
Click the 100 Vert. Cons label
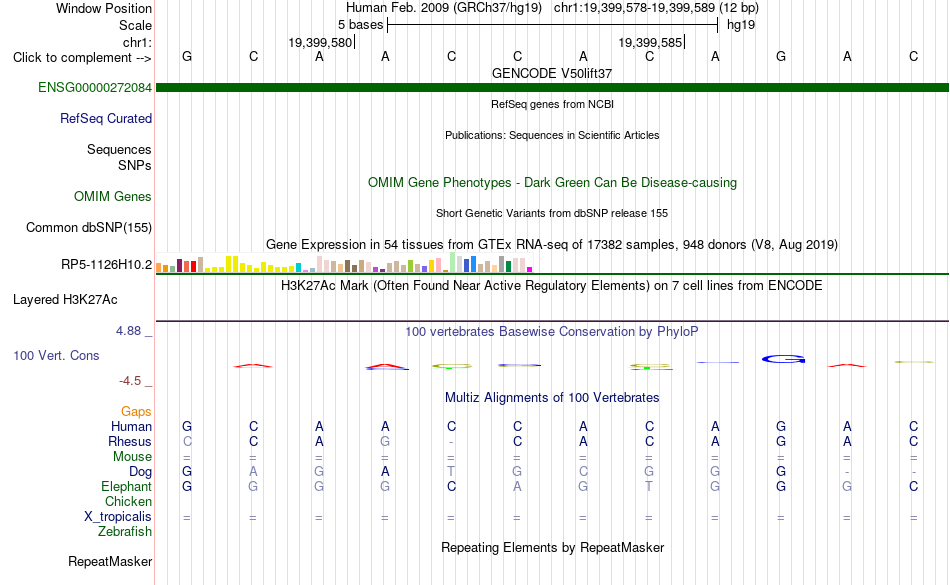(x=56, y=355)
